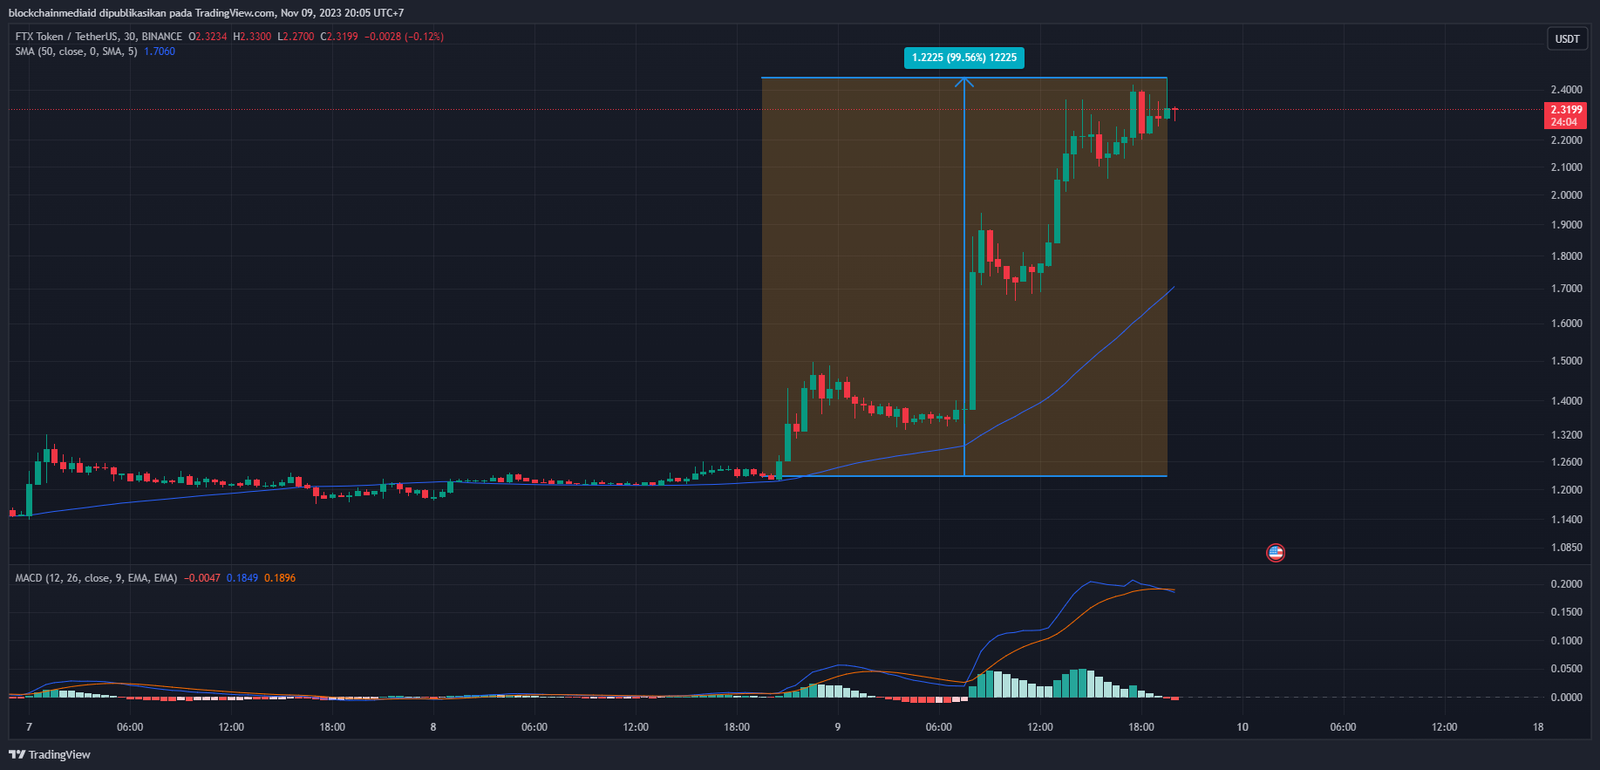Click the date label 10 on time axis
The height and width of the screenshot is (770, 1600).
1242,727
